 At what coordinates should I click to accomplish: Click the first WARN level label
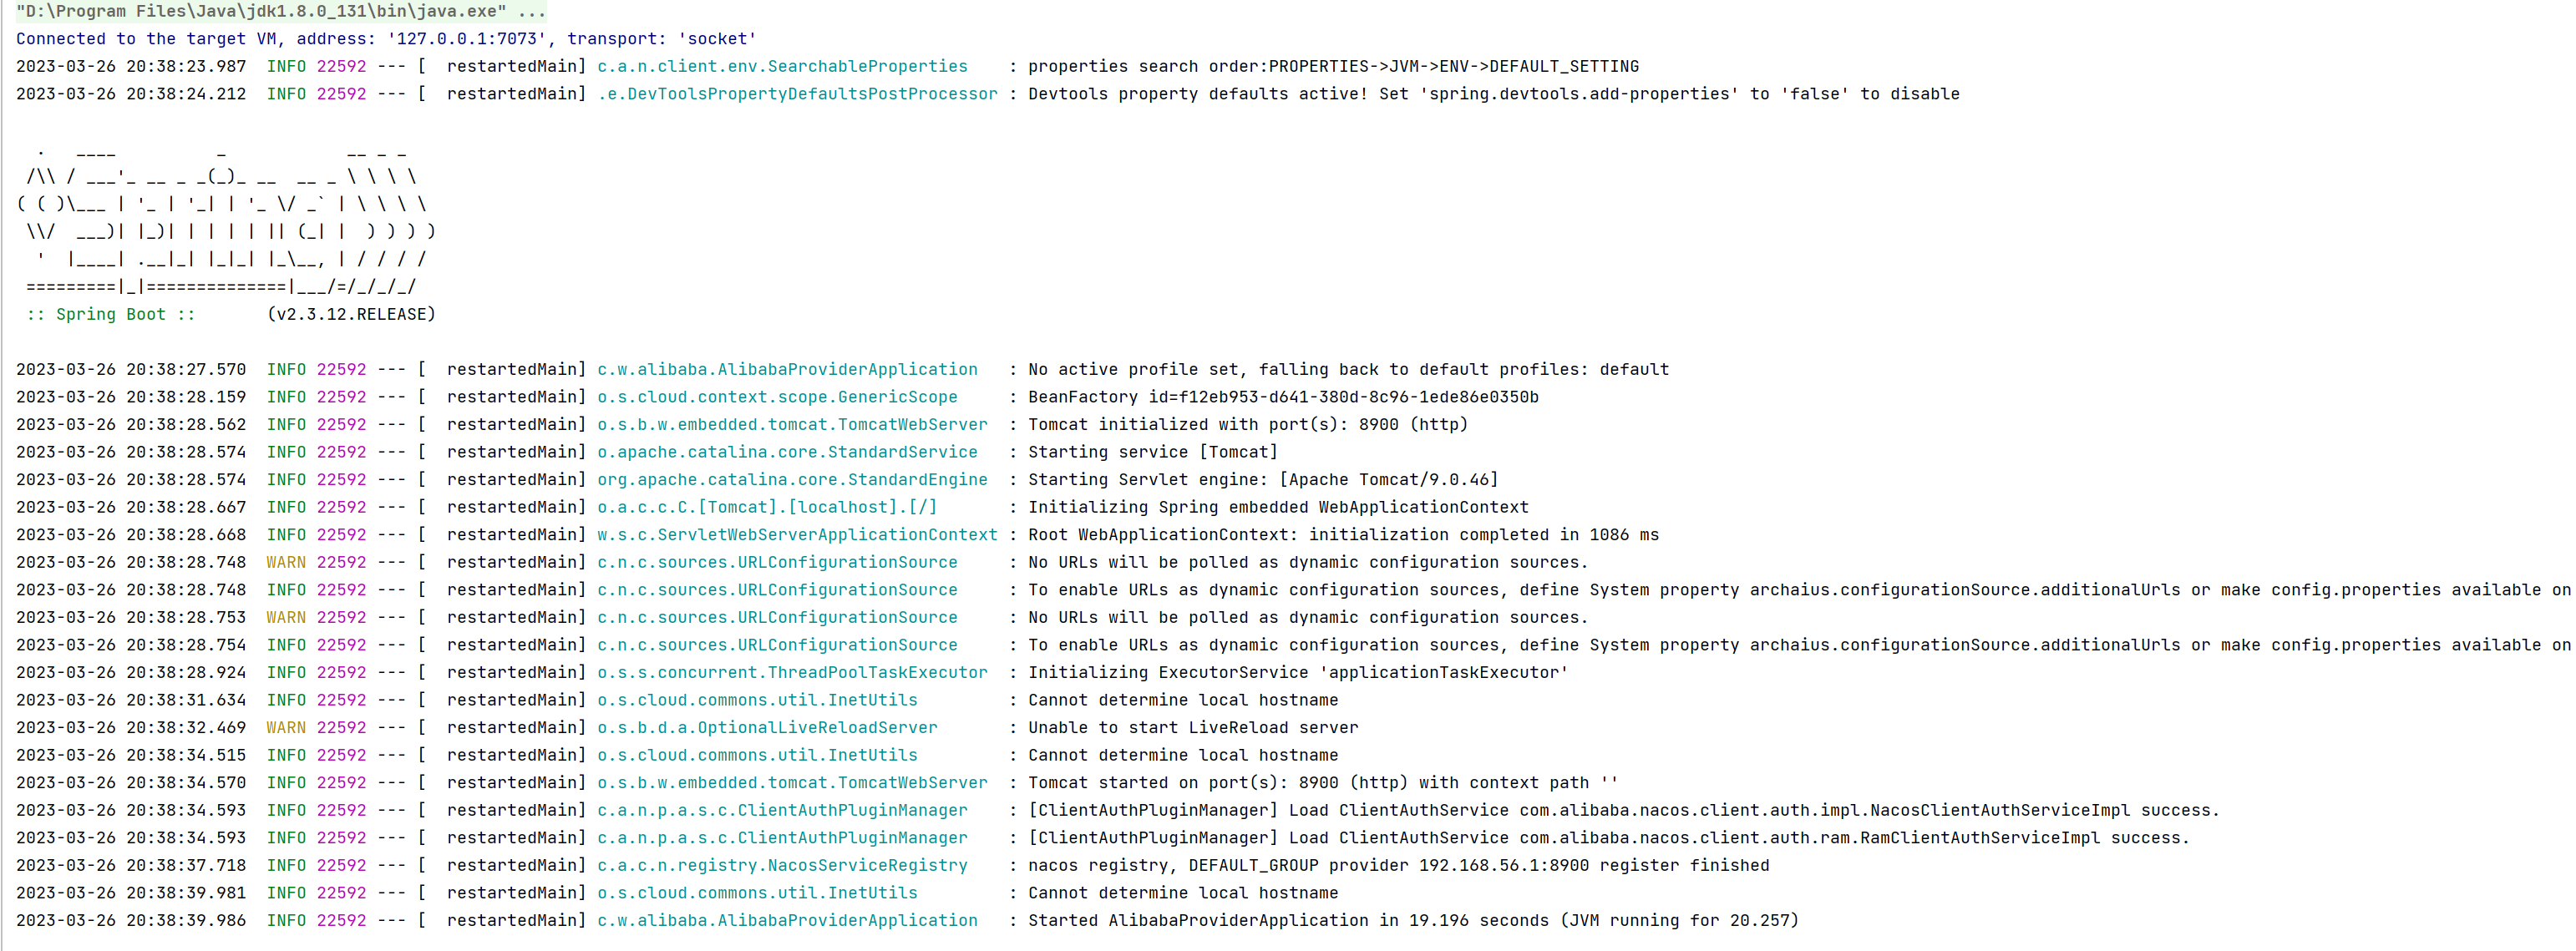point(286,563)
